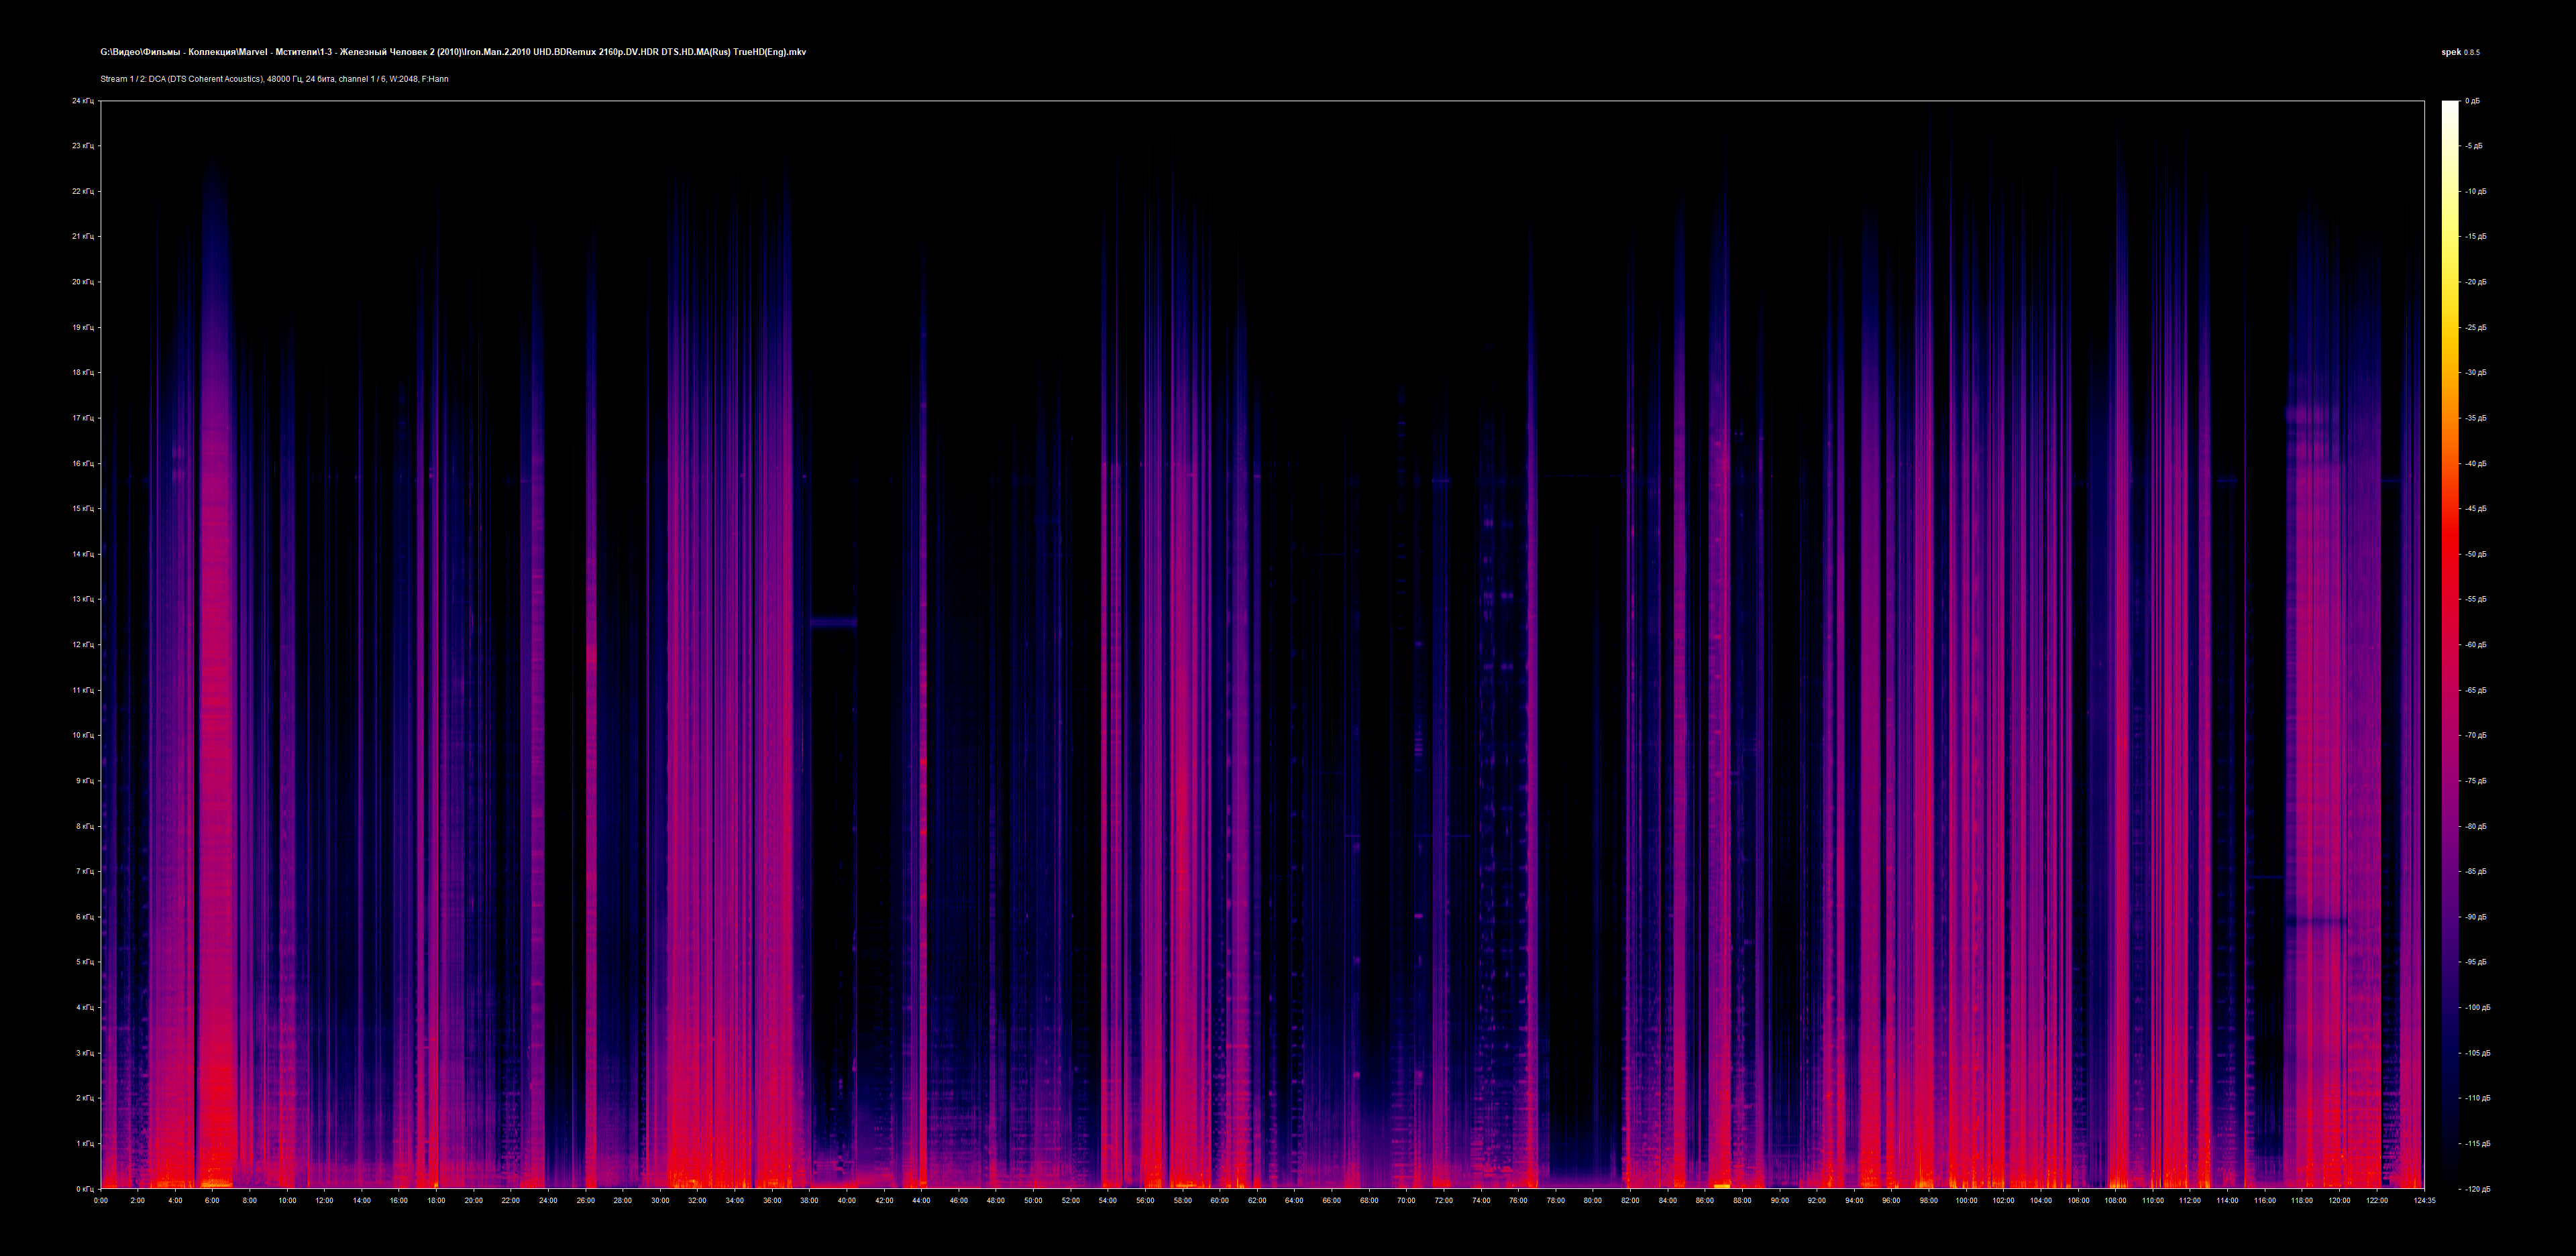Click the Stream DCA info line

pyautogui.click(x=274, y=79)
